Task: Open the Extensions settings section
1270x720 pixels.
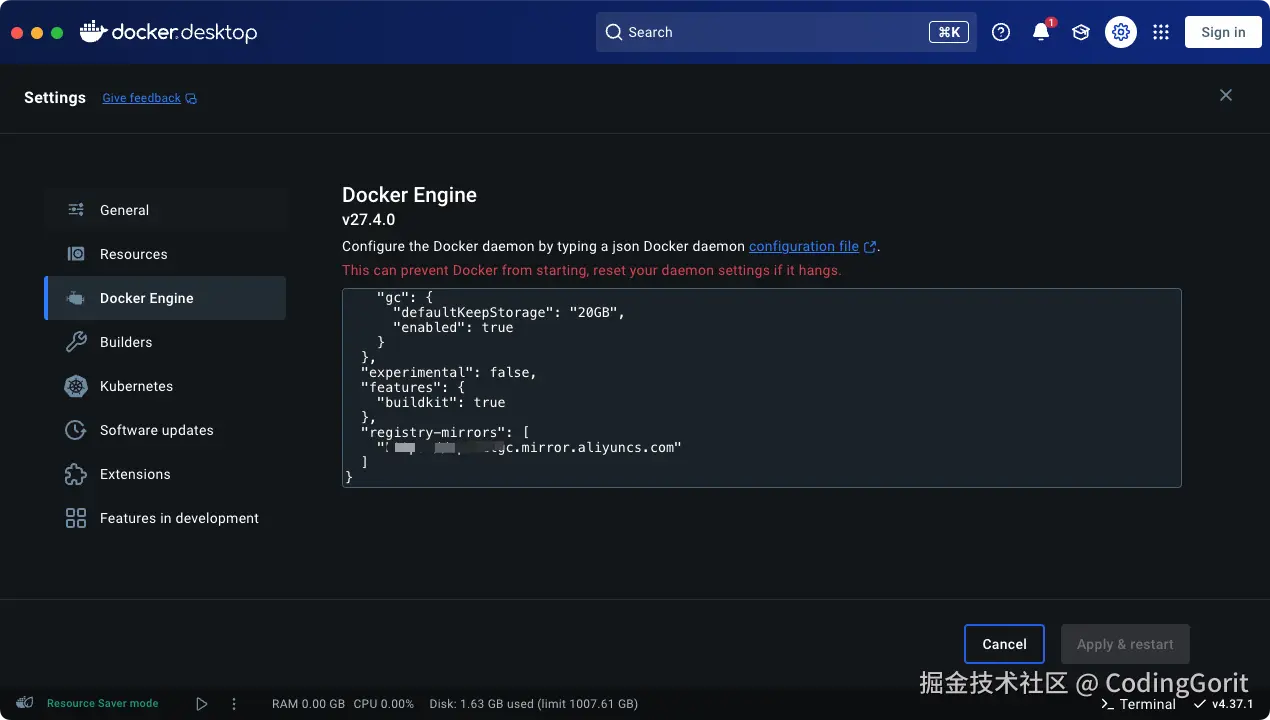Action: (165, 474)
